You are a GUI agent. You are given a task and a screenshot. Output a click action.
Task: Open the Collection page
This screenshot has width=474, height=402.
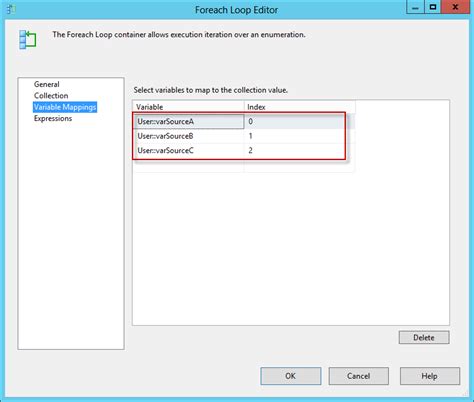(x=51, y=96)
